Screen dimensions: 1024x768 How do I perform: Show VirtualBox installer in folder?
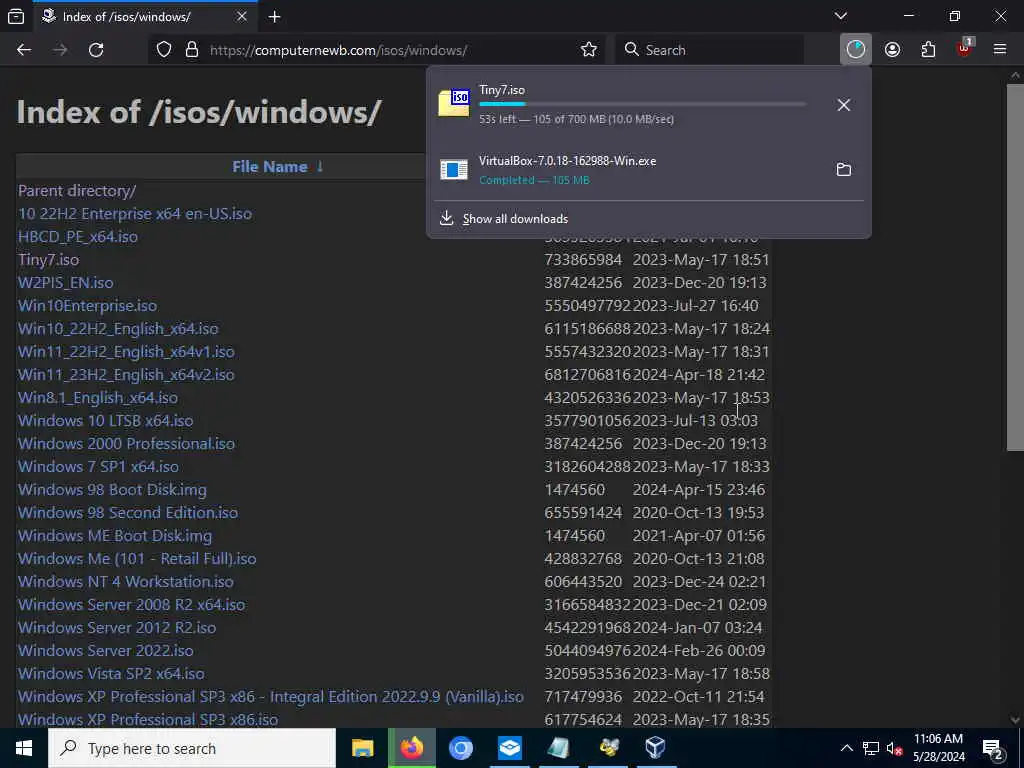[x=844, y=170]
